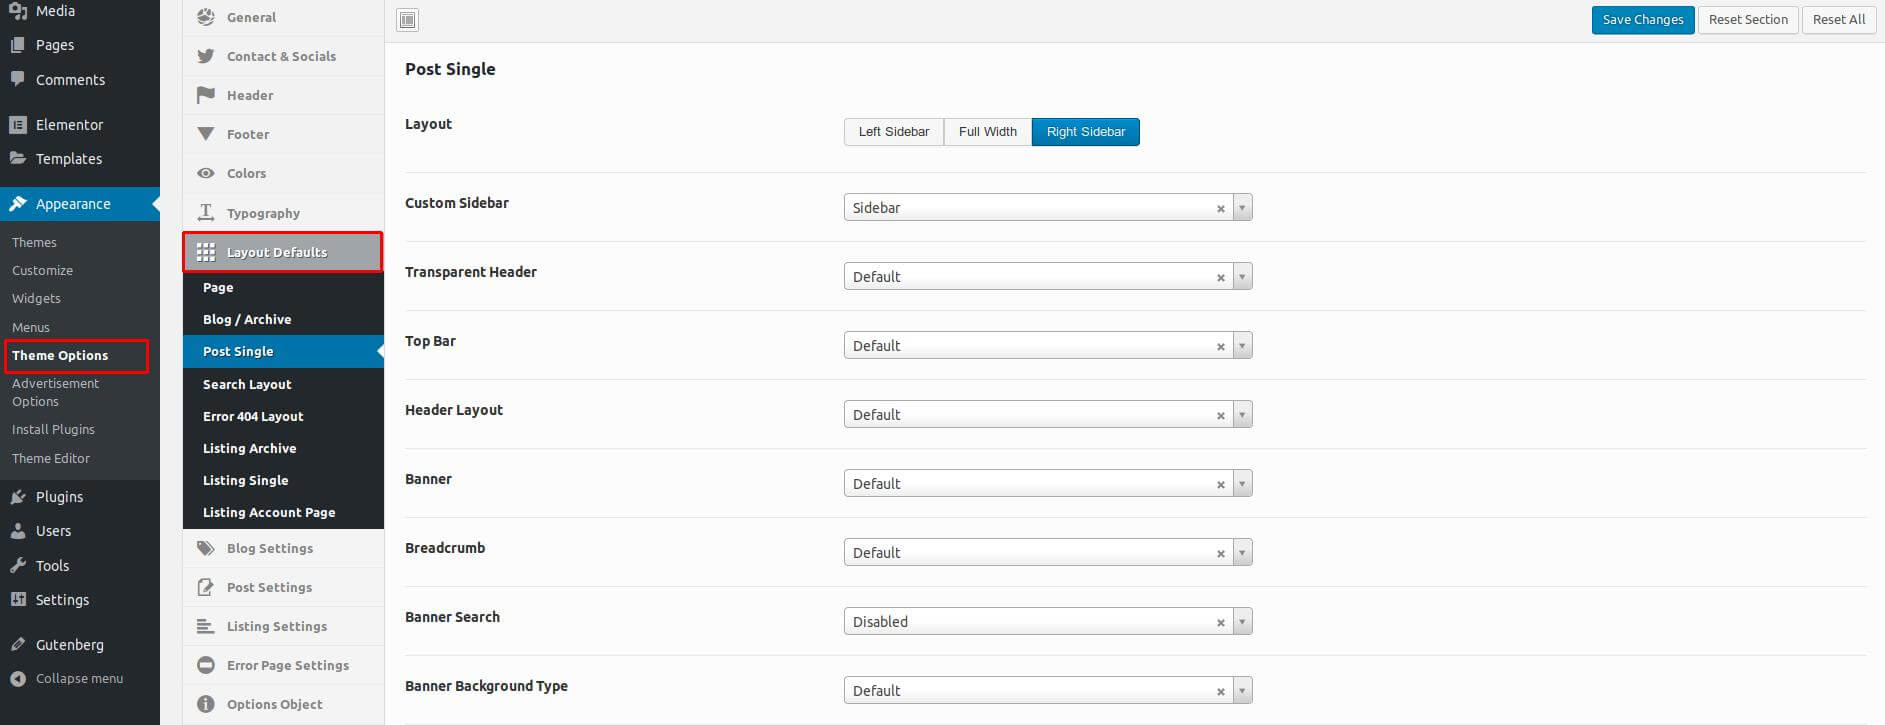
Task: Open the Page layout submenu item
Action: [x=283, y=287]
